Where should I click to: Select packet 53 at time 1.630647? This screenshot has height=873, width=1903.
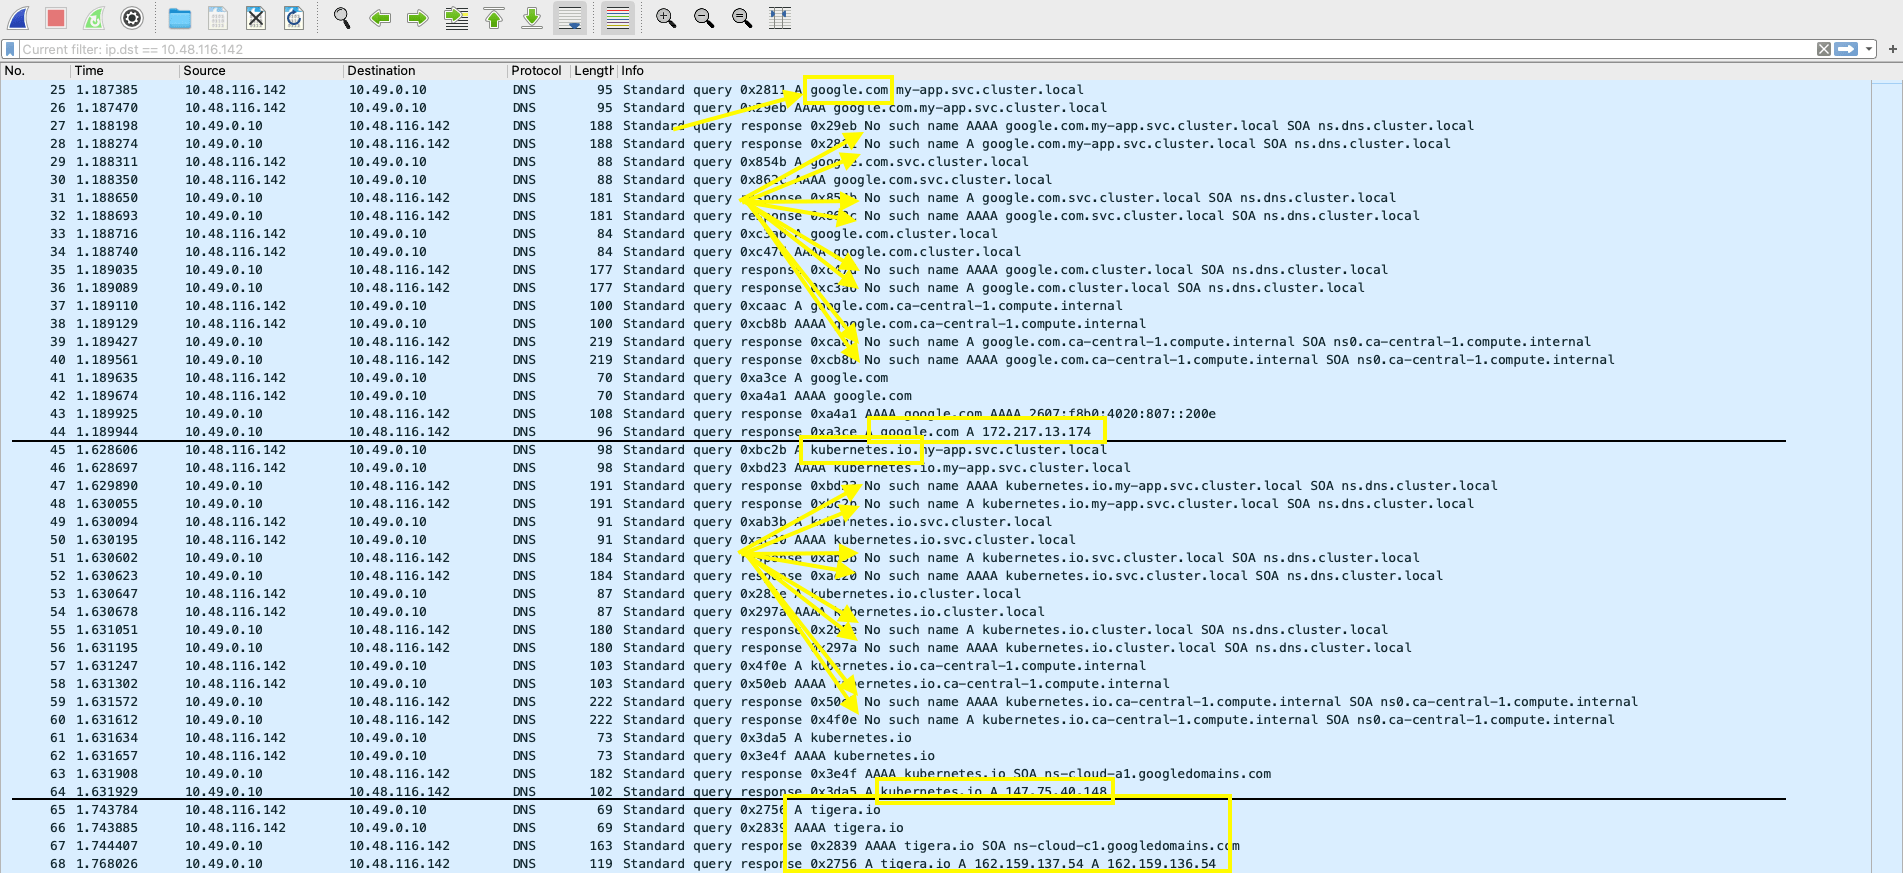[x=935, y=594]
